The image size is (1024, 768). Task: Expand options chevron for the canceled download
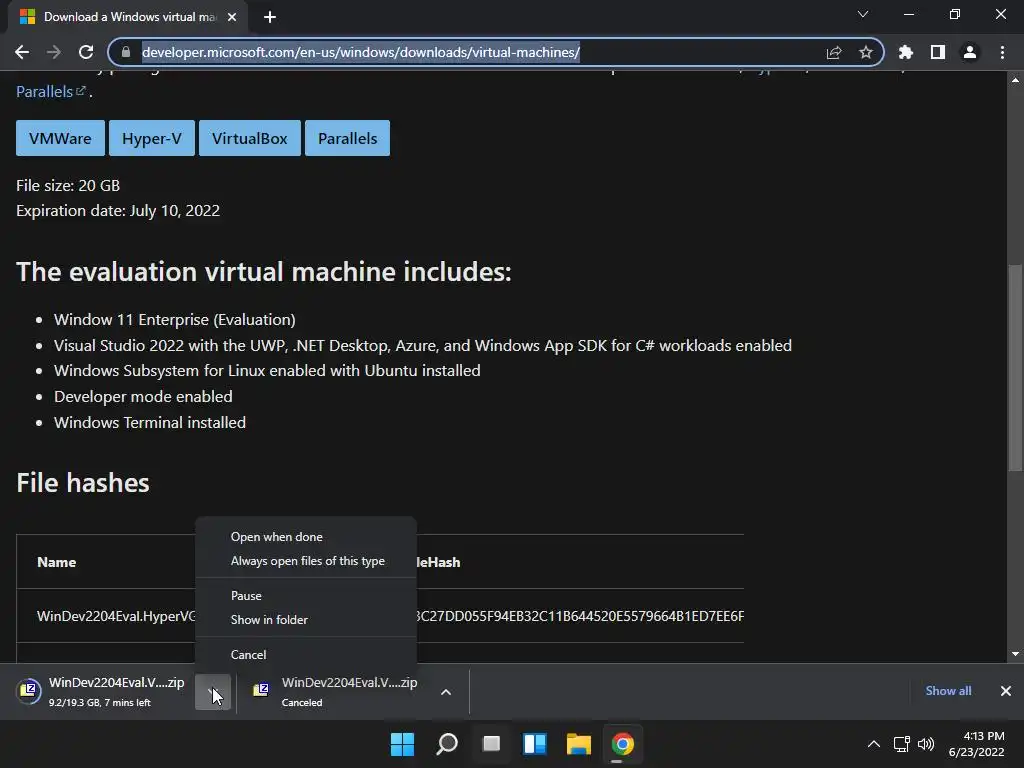[446, 692]
